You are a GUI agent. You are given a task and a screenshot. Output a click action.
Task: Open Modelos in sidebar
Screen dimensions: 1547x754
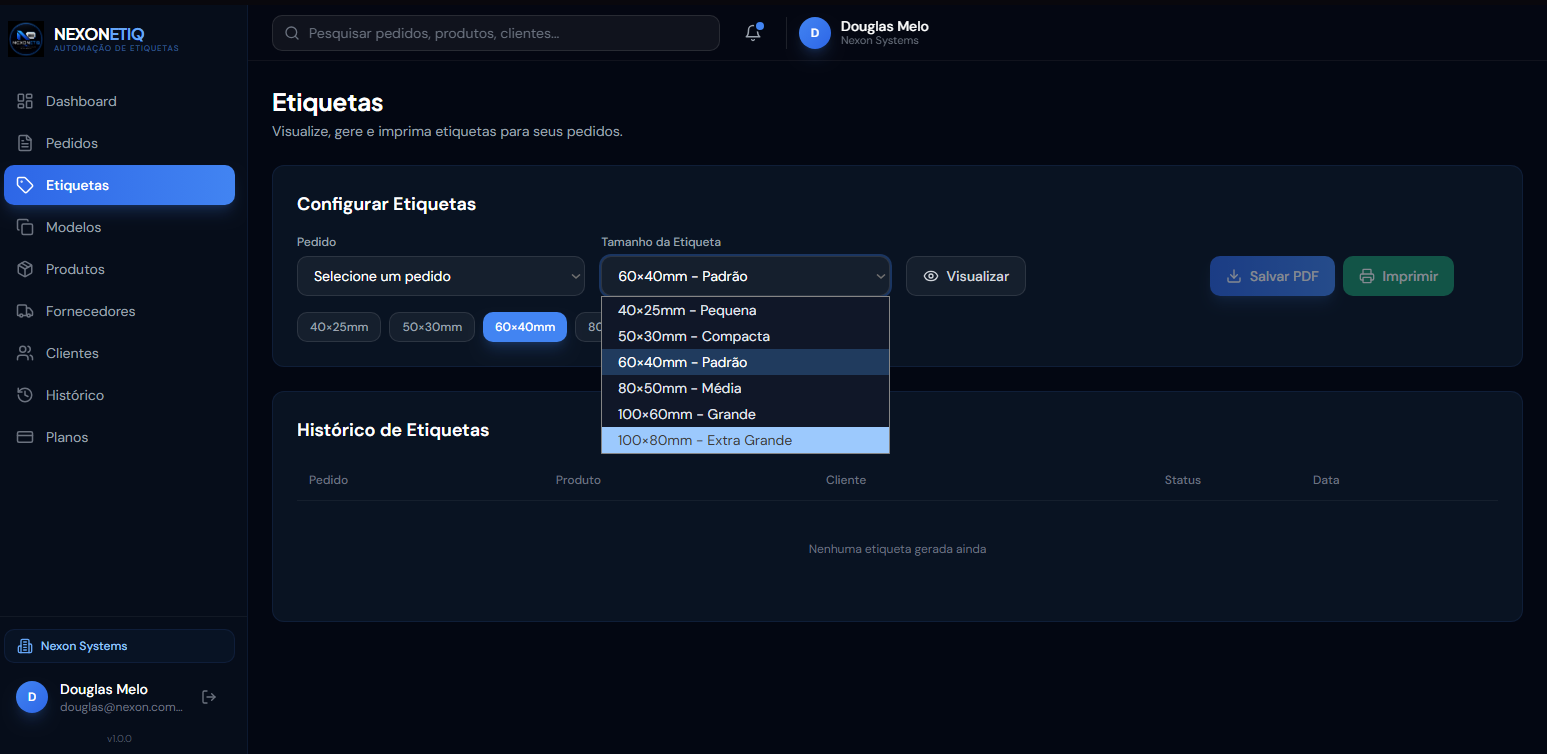coord(119,227)
